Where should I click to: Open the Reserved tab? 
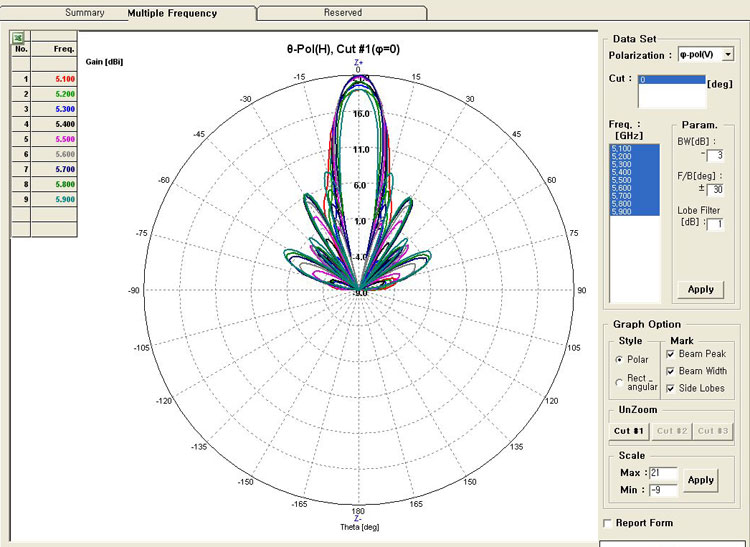342,13
